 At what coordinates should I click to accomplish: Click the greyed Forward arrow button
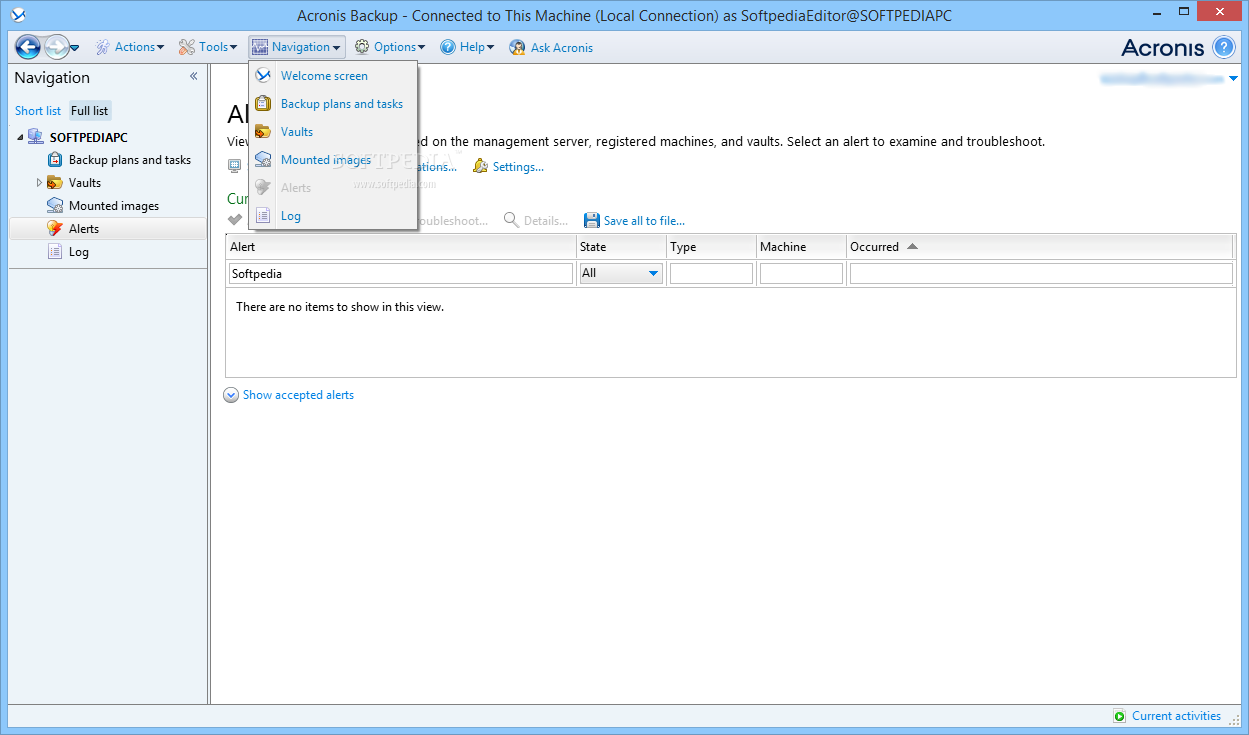coord(56,46)
